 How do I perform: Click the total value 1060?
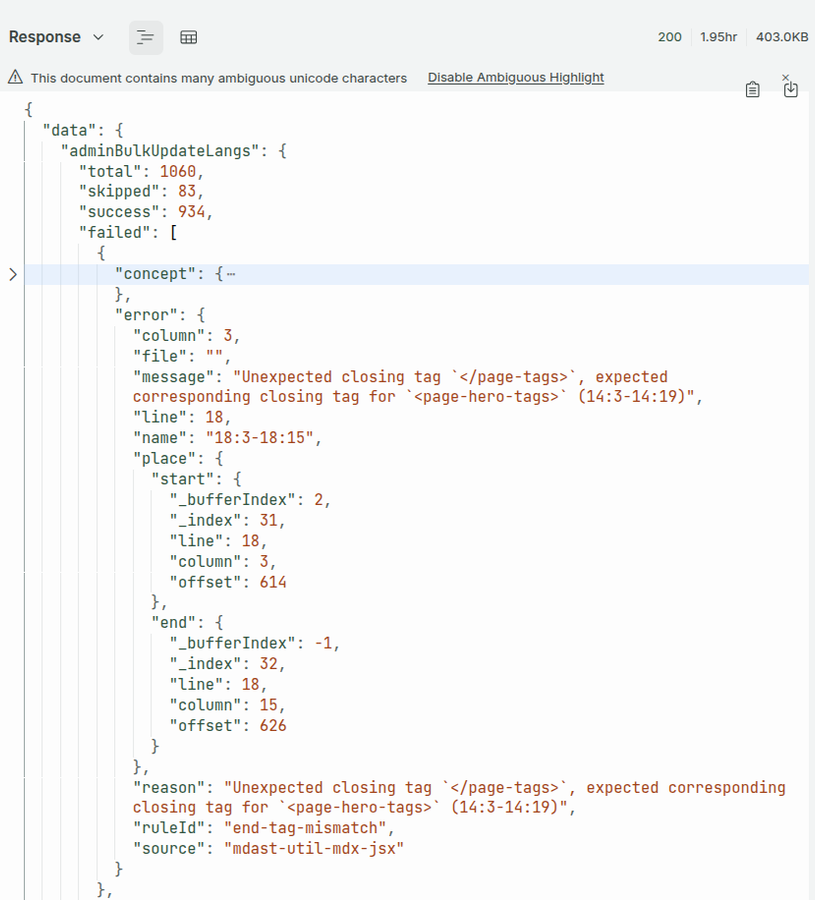[x=177, y=172]
